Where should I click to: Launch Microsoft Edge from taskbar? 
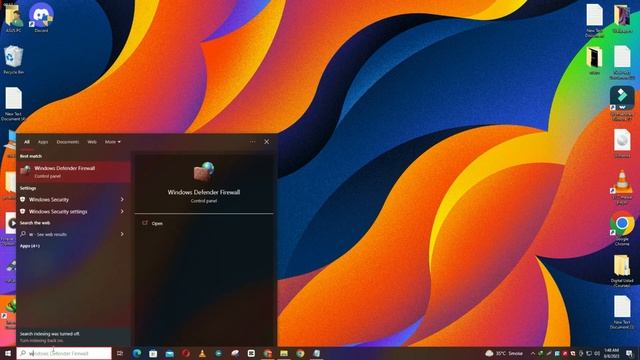tap(137, 353)
